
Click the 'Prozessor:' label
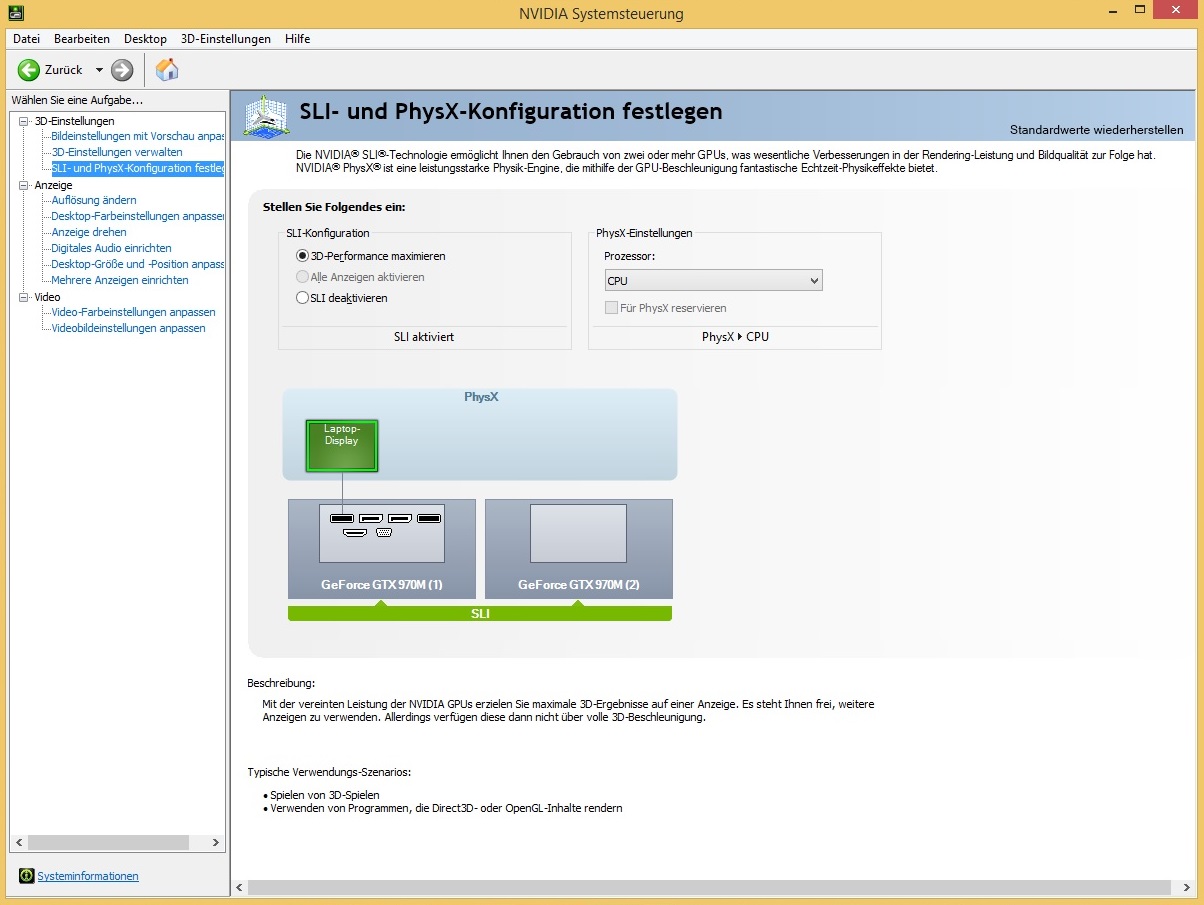pos(630,256)
